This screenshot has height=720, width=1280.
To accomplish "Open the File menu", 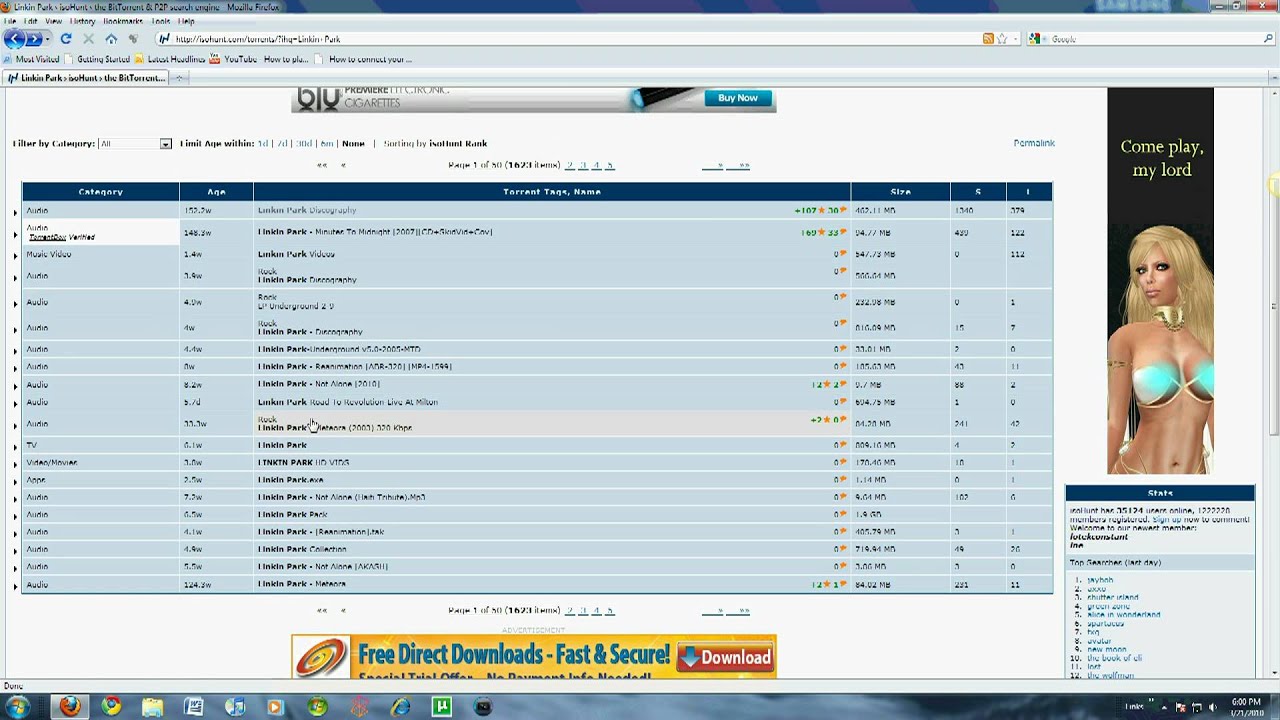I will tap(10, 21).
